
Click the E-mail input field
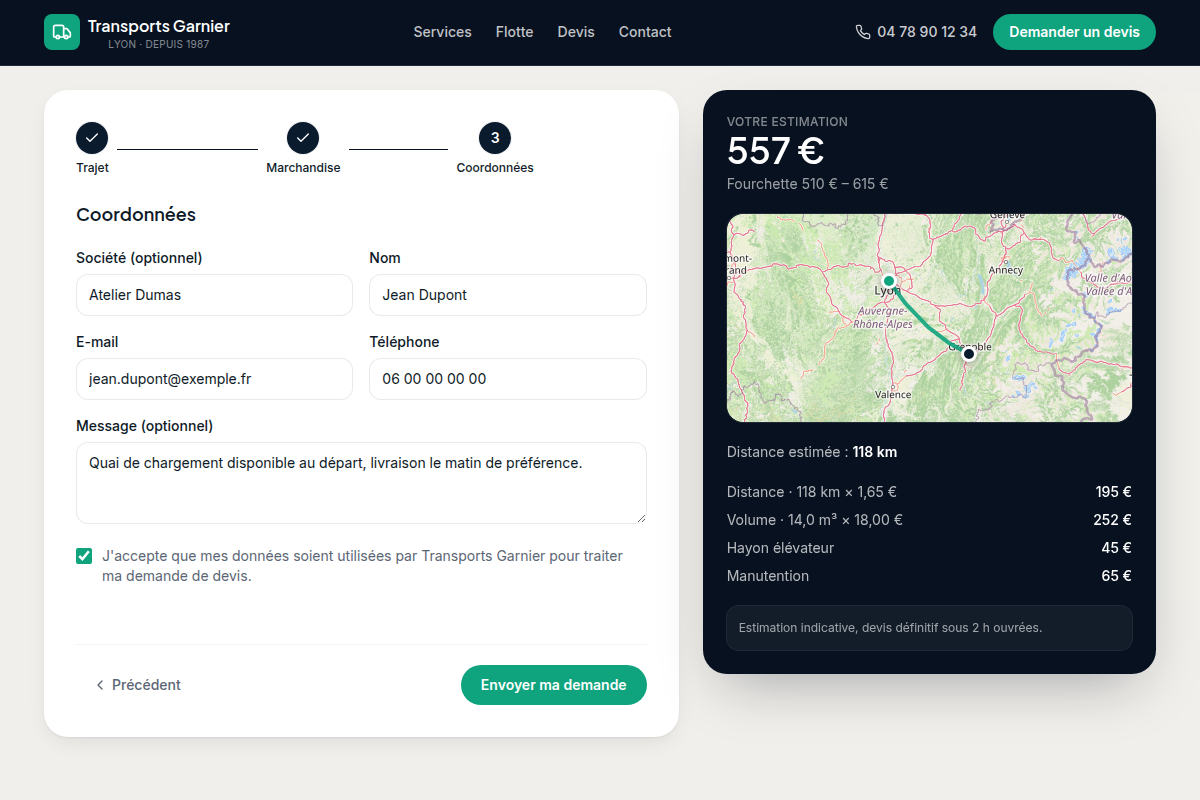coord(214,379)
